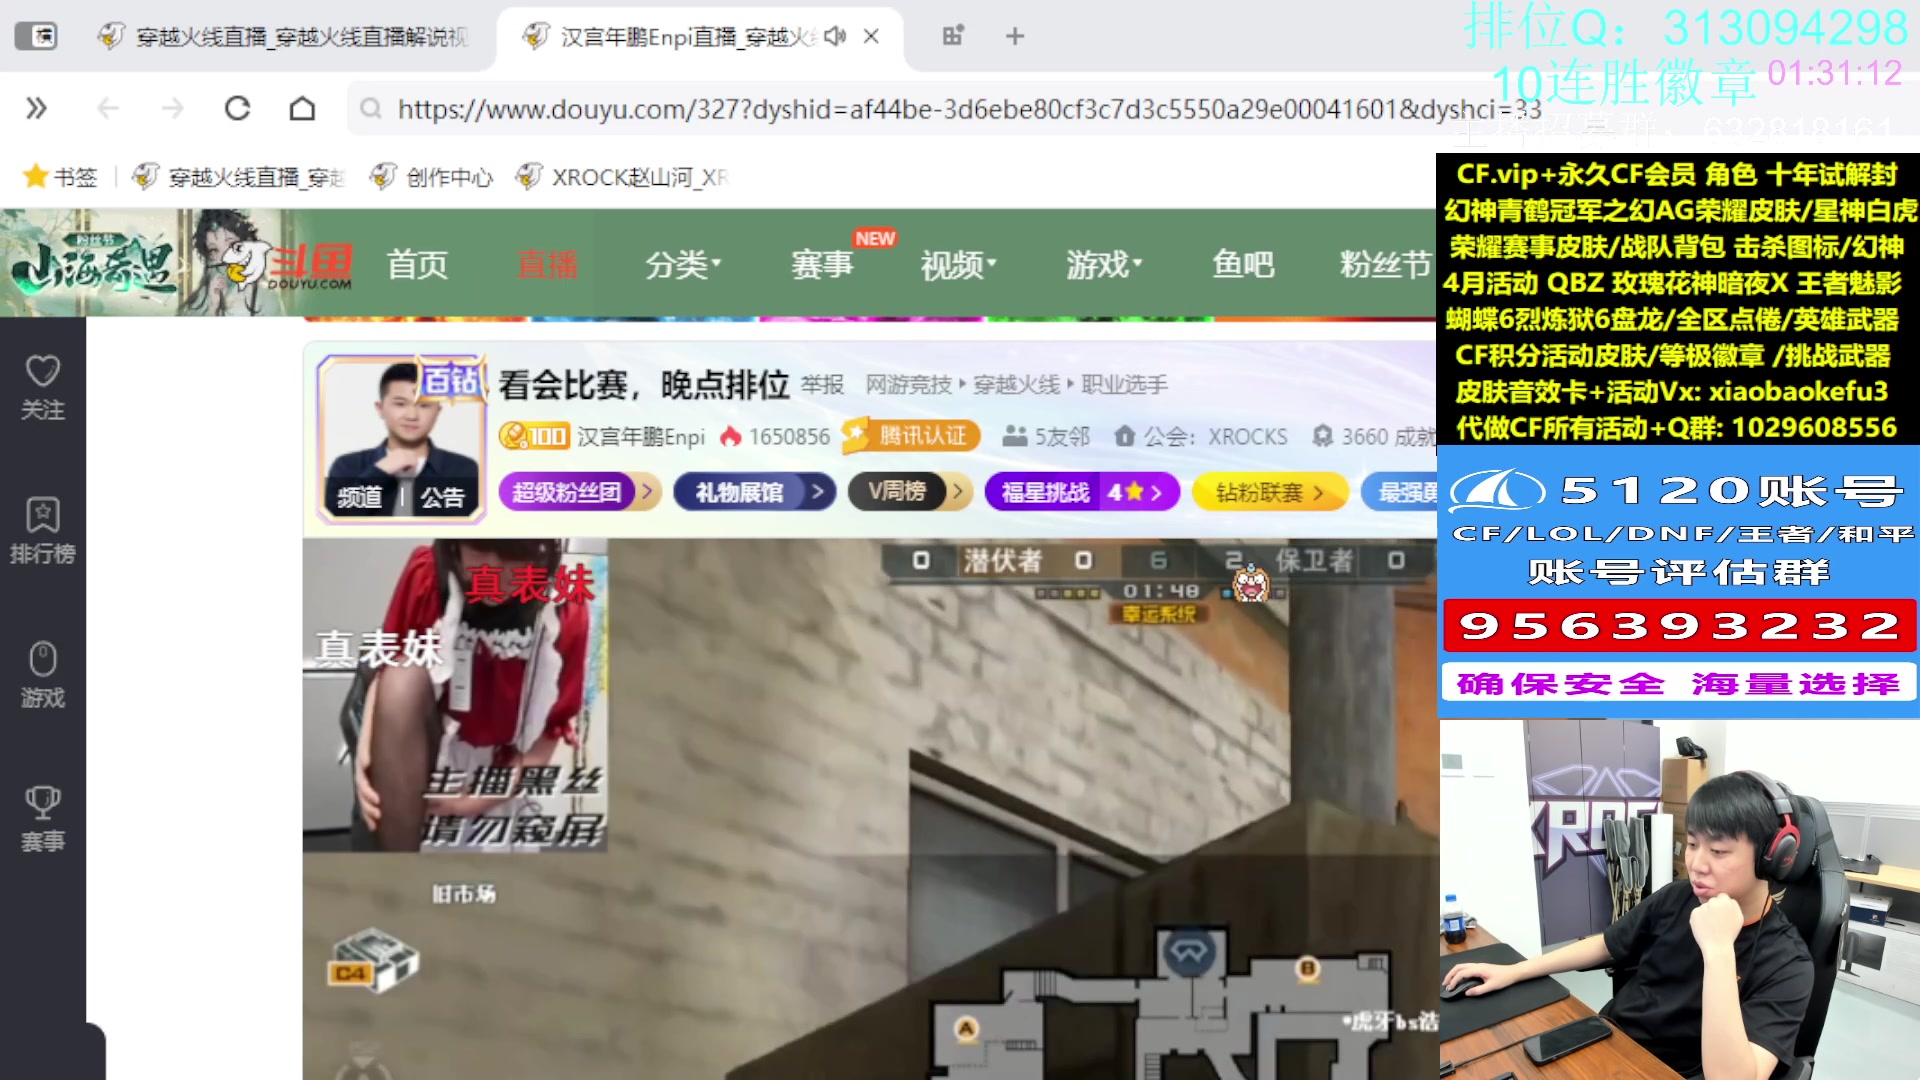This screenshot has width=1920, height=1080.
Task: Close the 汉宫年鹏Enpi直播 tab
Action: 871,36
